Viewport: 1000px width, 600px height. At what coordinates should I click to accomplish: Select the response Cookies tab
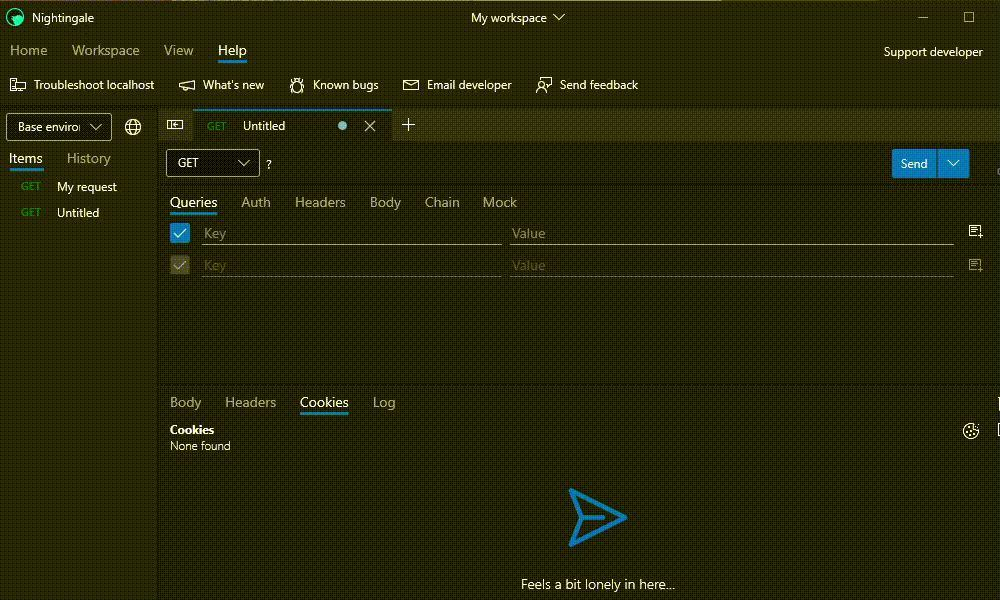(x=324, y=402)
